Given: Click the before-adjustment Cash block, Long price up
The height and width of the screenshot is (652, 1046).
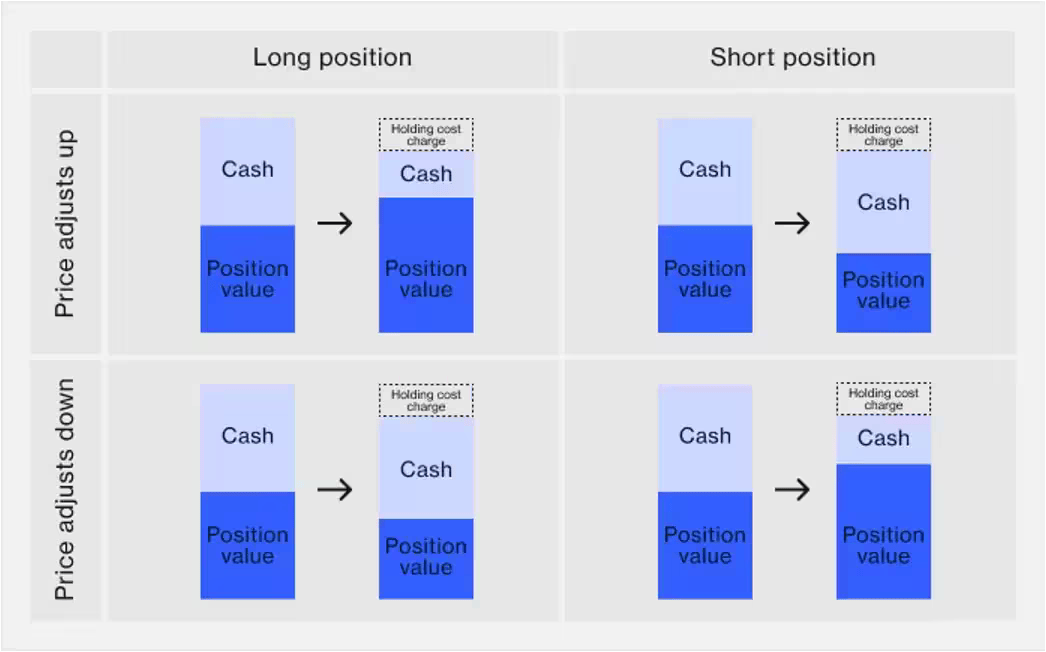Looking at the screenshot, I should (247, 170).
